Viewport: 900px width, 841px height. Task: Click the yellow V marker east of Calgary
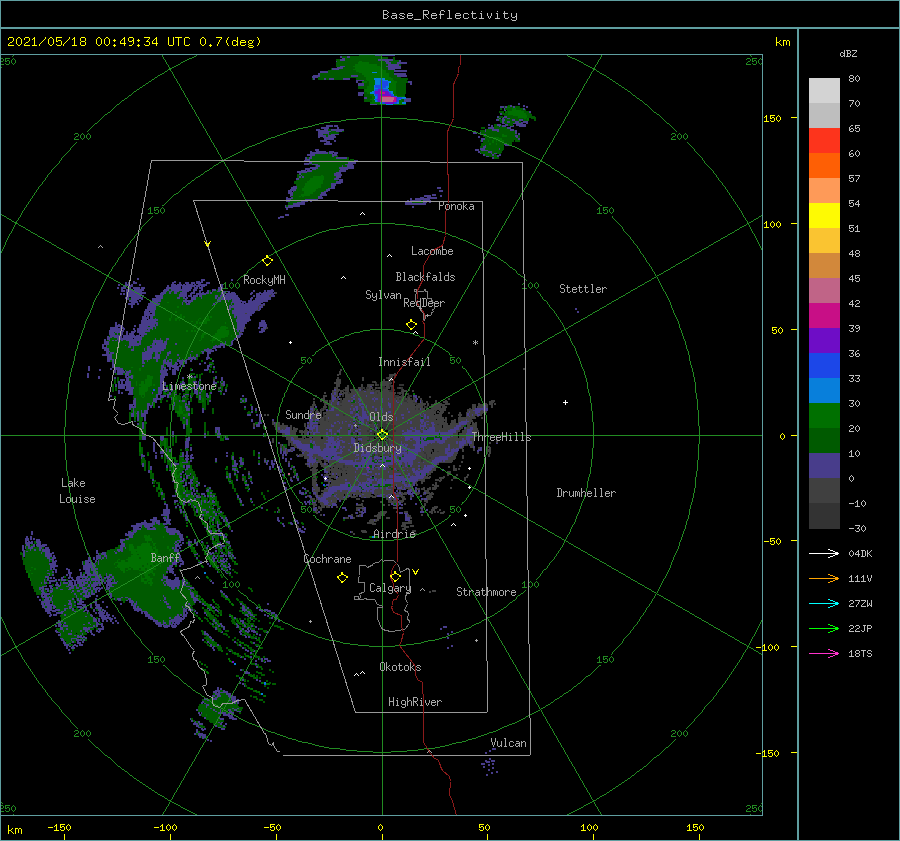click(x=416, y=572)
